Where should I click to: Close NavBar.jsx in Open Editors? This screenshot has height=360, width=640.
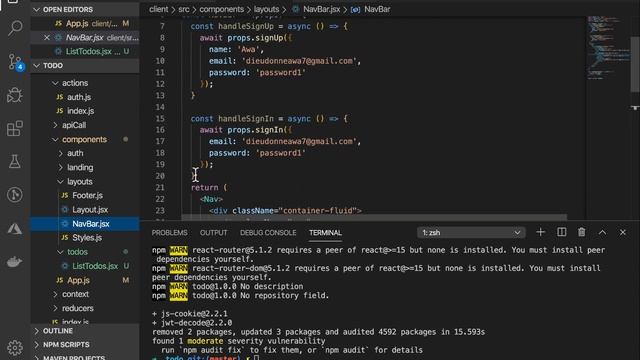pyautogui.click(x=47, y=38)
